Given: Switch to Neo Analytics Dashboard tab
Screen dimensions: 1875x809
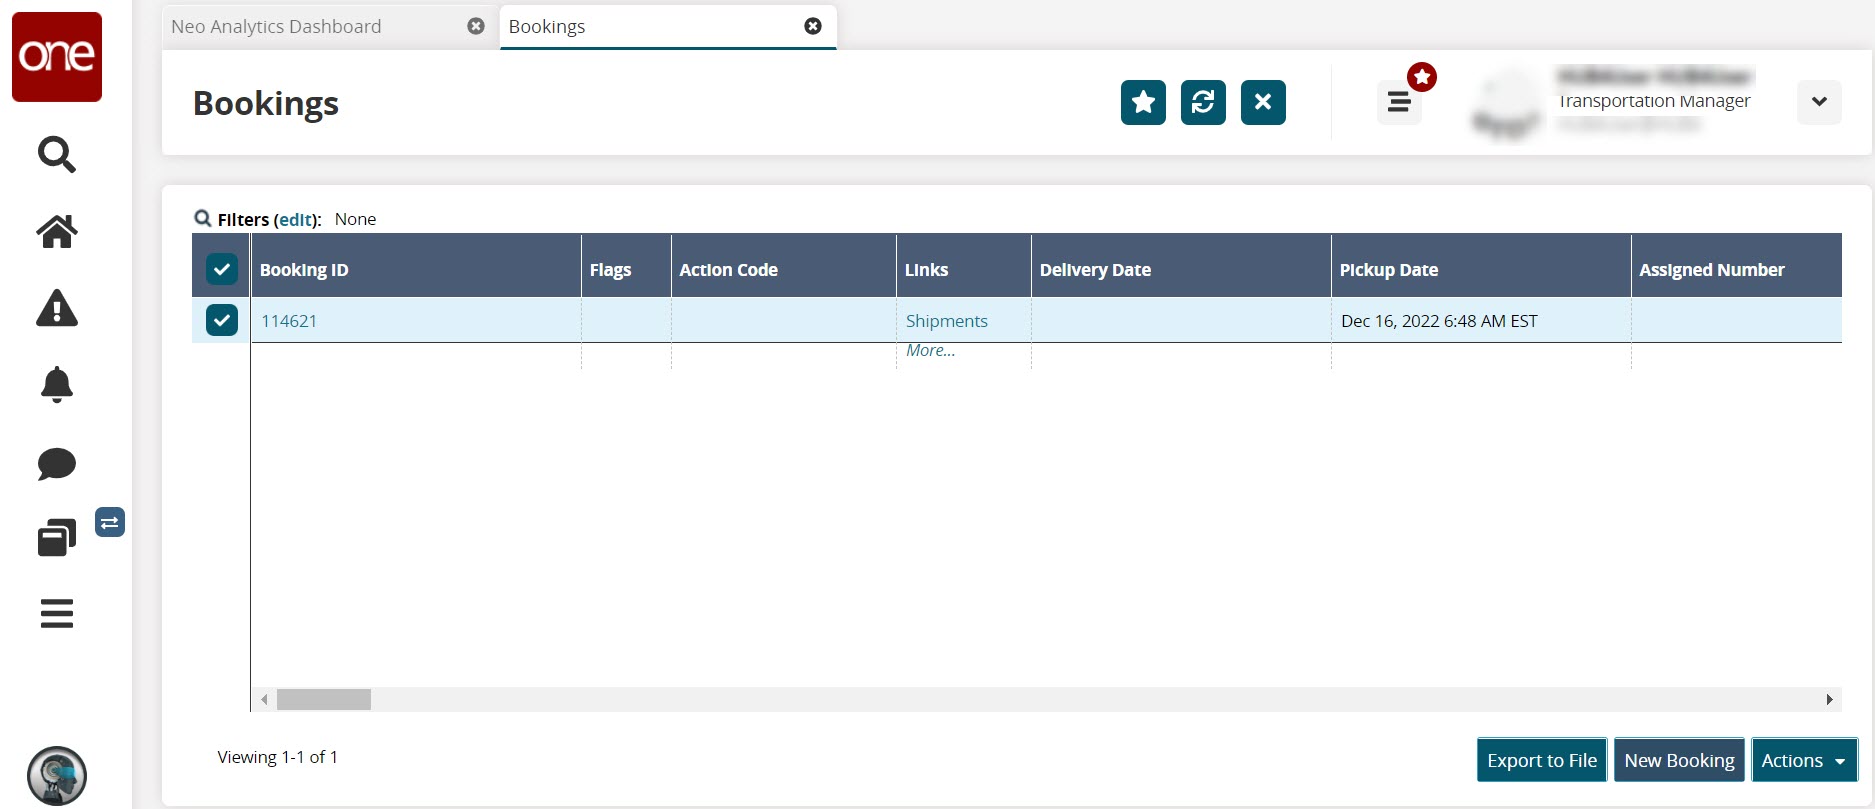Looking at the screenshot, I should click(276, 27).
